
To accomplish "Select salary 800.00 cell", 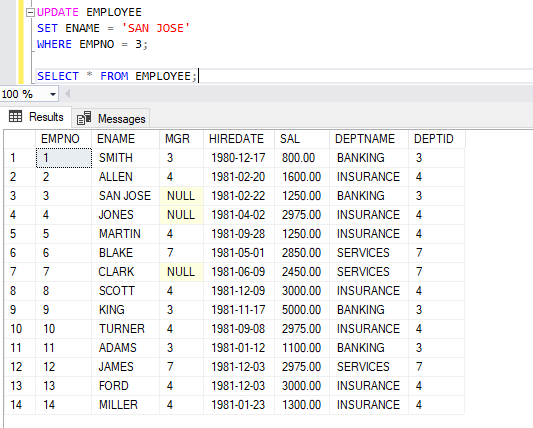I will [x=302, y=158].
